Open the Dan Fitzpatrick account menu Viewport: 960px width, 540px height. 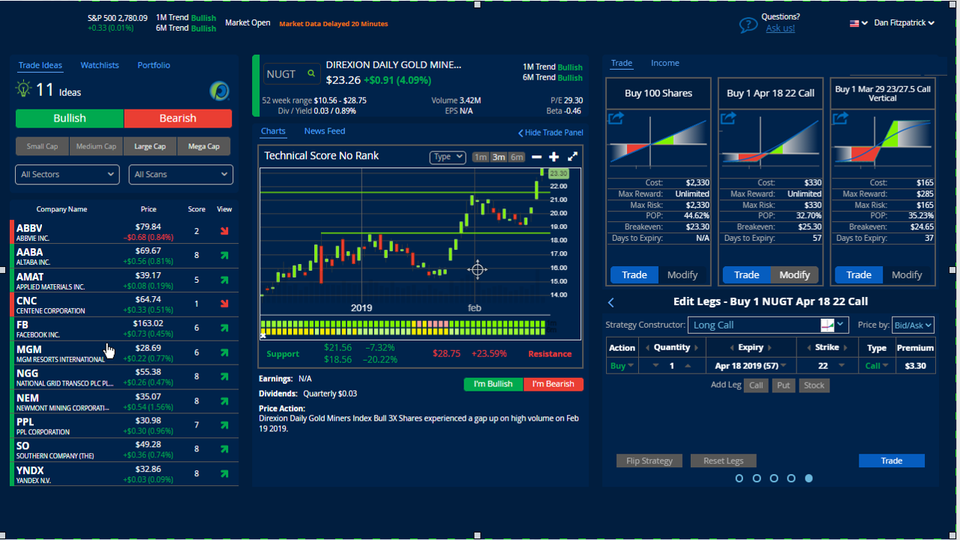coord(904,23)
